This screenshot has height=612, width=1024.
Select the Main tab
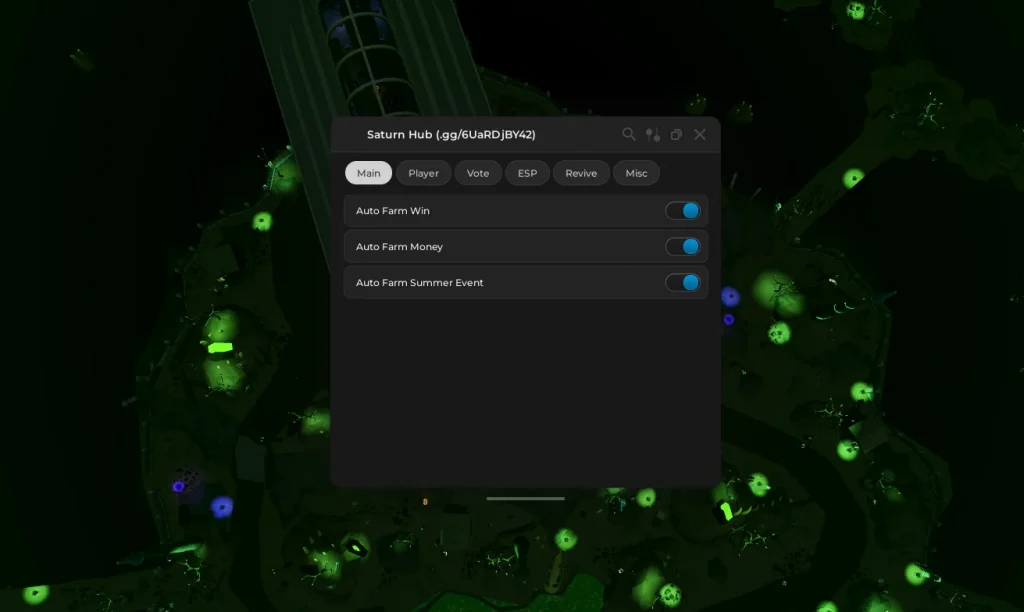(368, 173)
